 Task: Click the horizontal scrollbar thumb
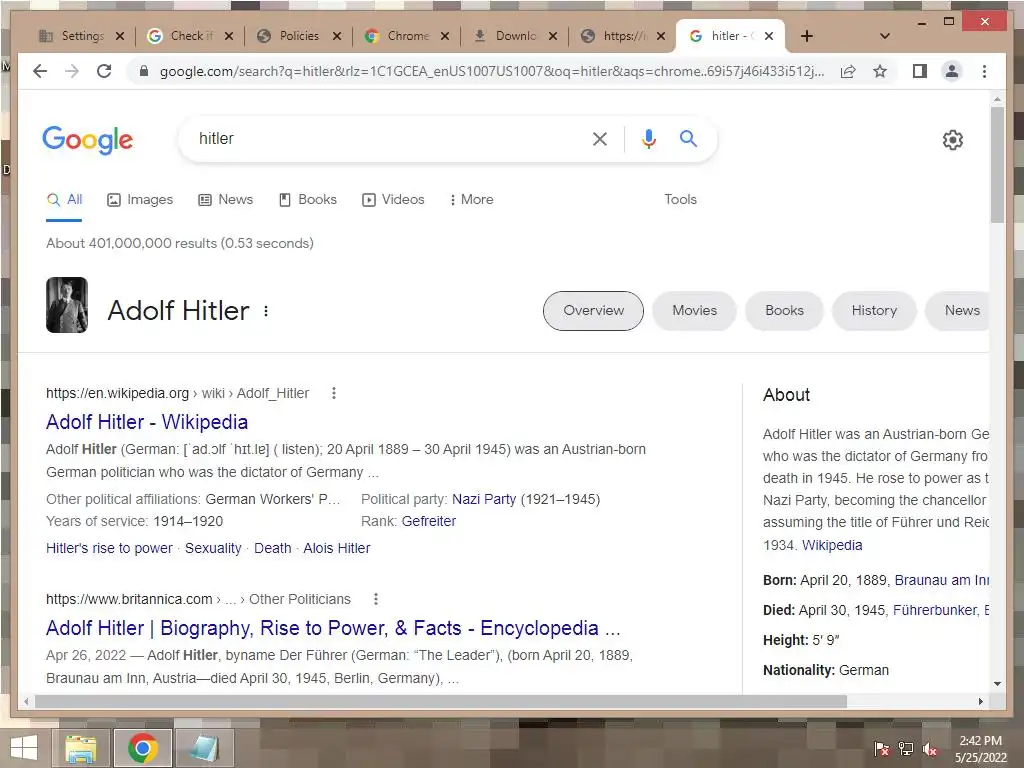441,701
